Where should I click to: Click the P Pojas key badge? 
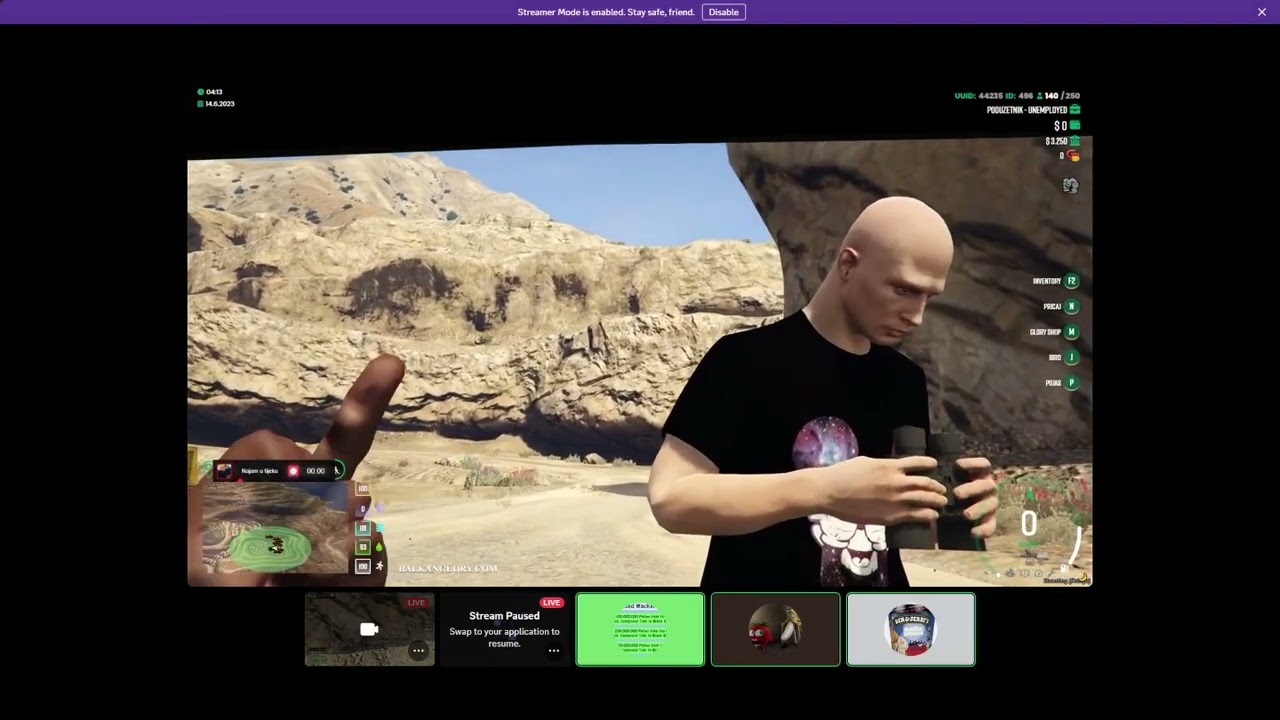point(1071,383)
